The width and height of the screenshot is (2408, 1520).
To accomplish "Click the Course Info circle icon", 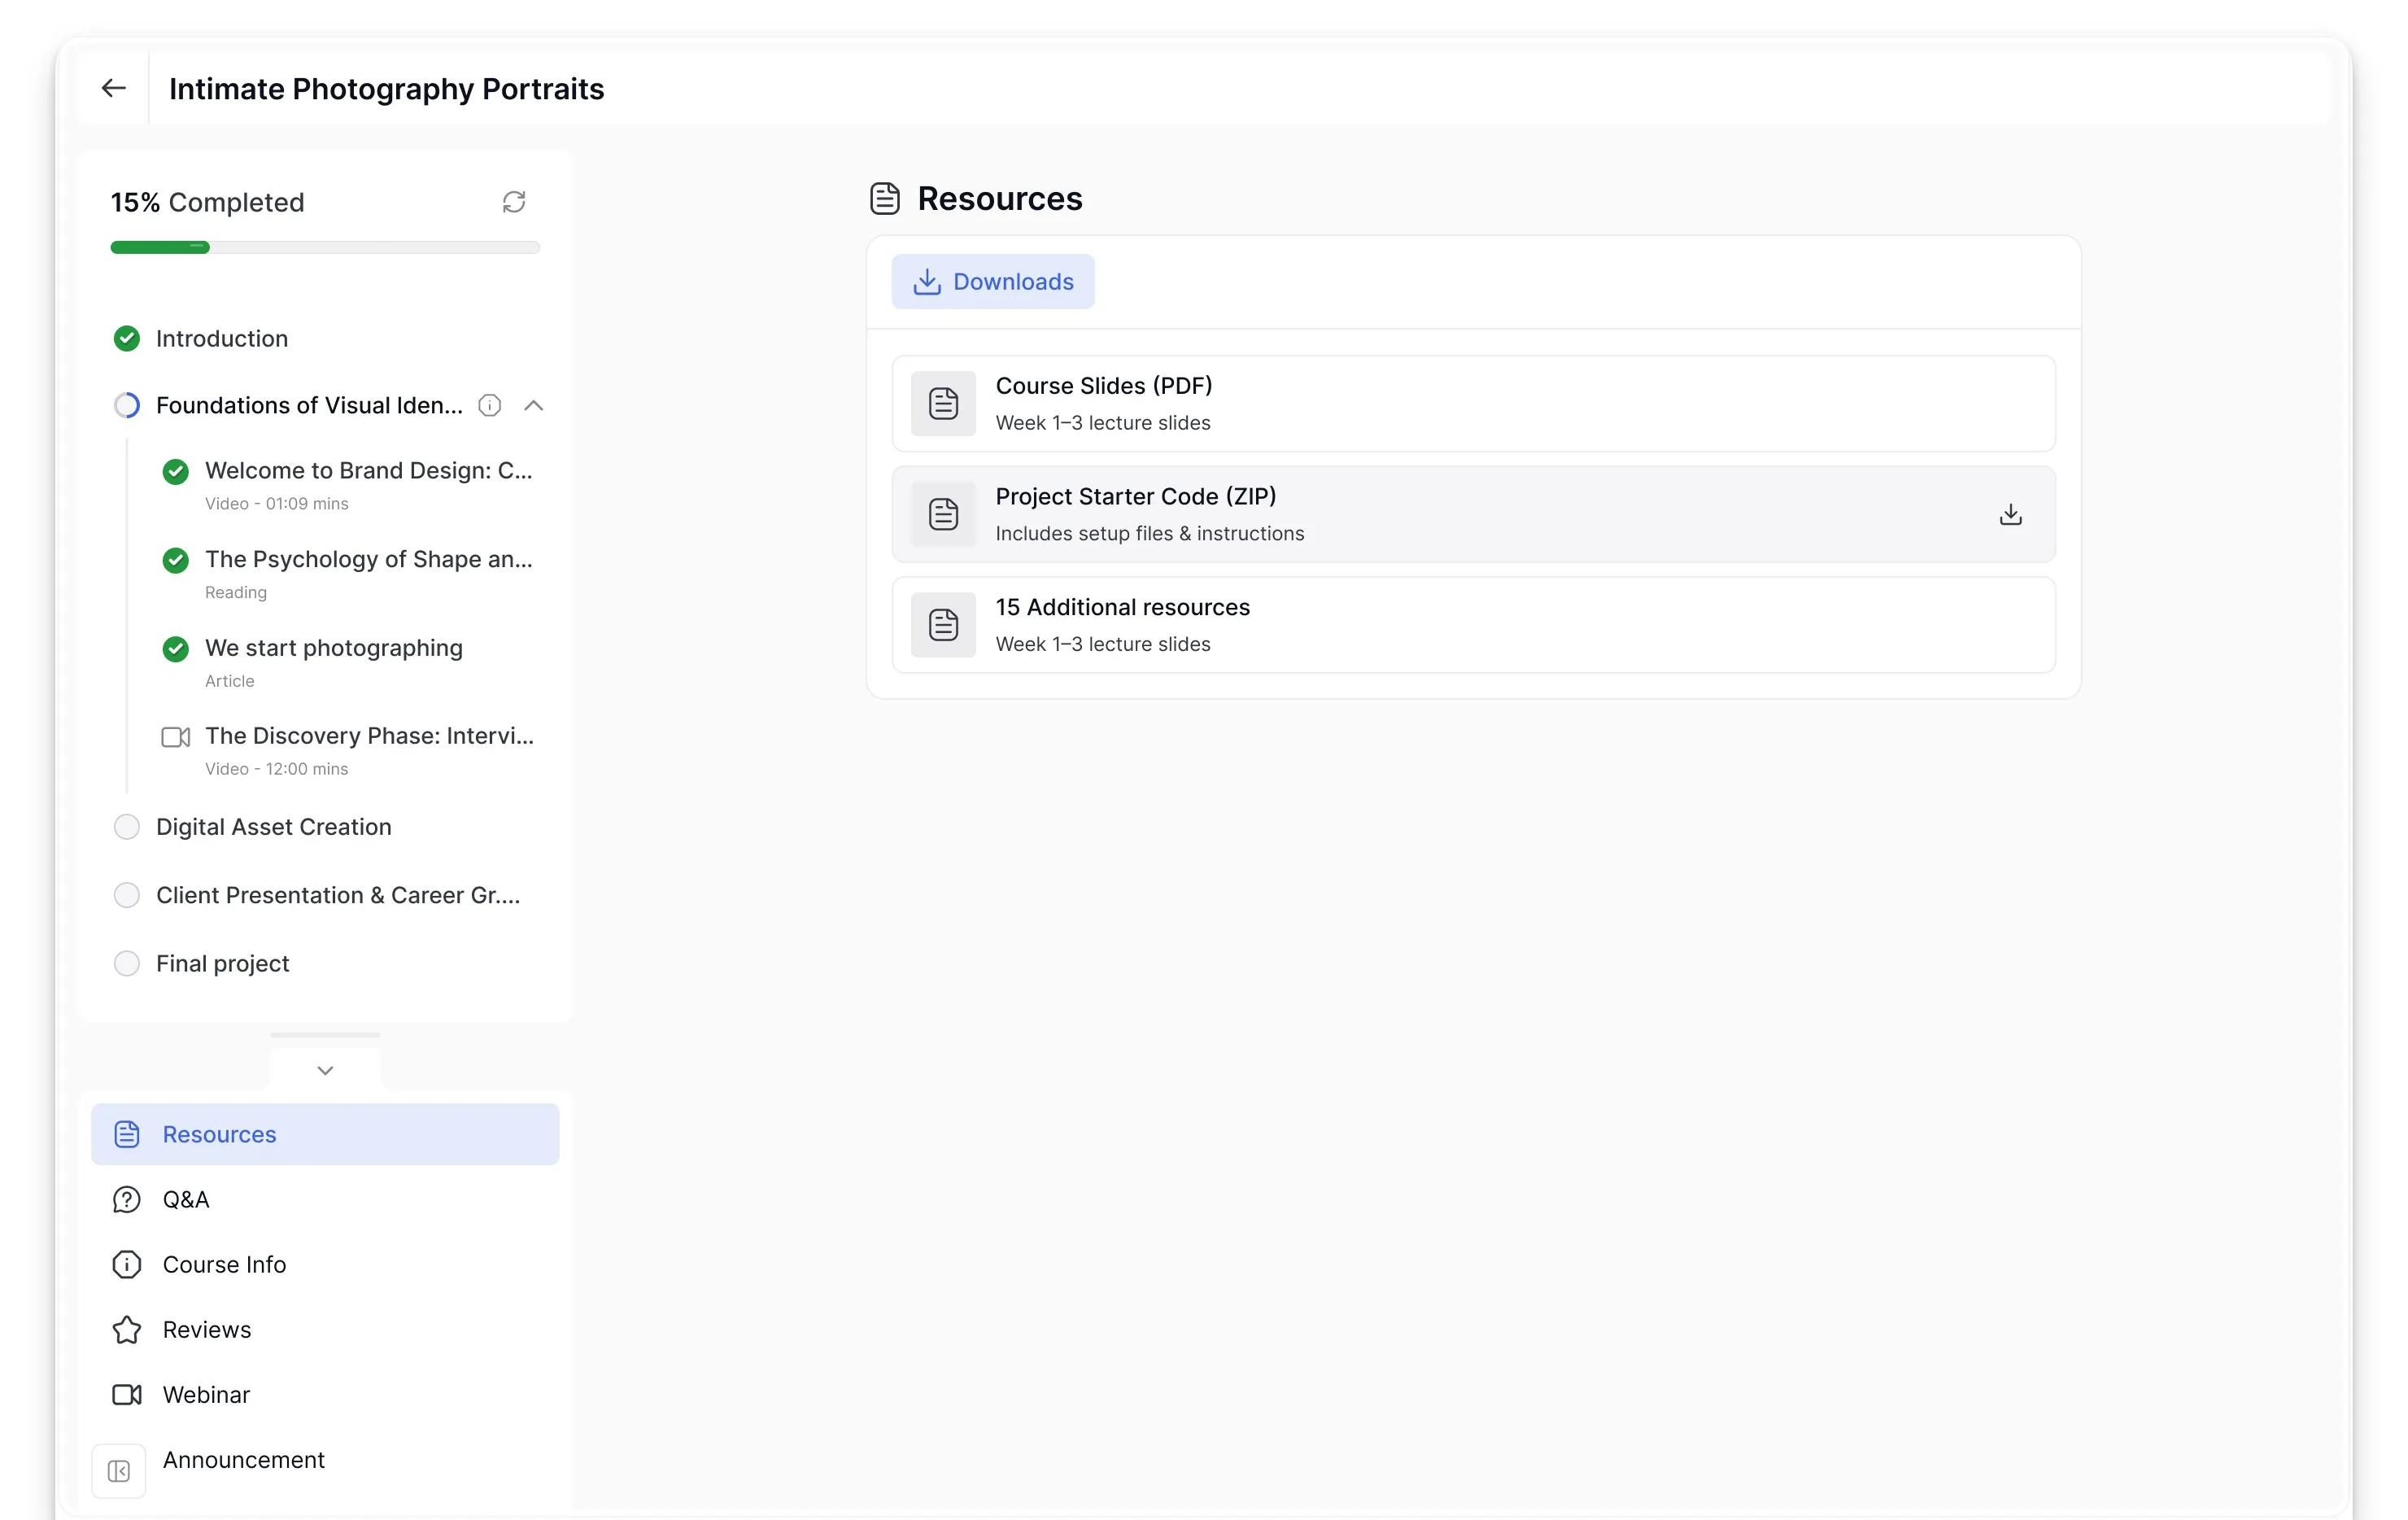I will (127, 1264).
